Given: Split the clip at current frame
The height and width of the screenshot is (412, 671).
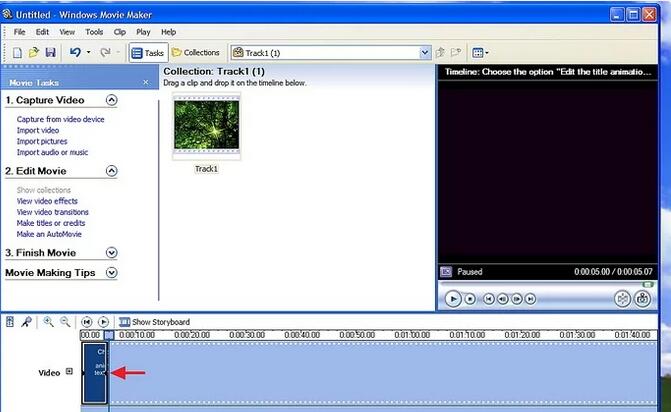Looking at the screenshot, I should point(622,299).
